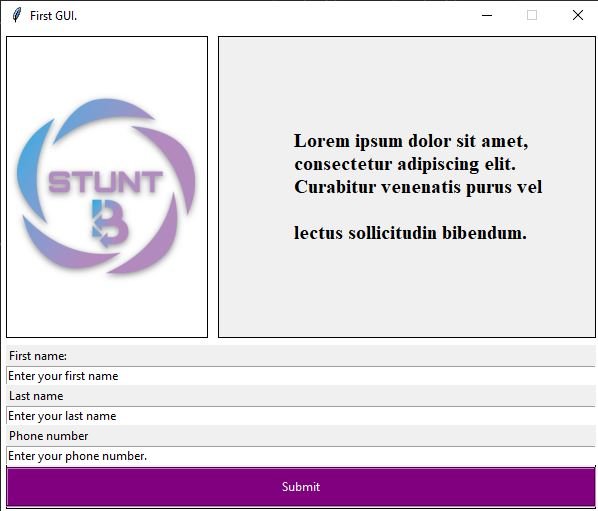Click the B arrow emblem in logo
This screenshot has height=511, width=598.
pyautogui.click(x=110, y=223)
